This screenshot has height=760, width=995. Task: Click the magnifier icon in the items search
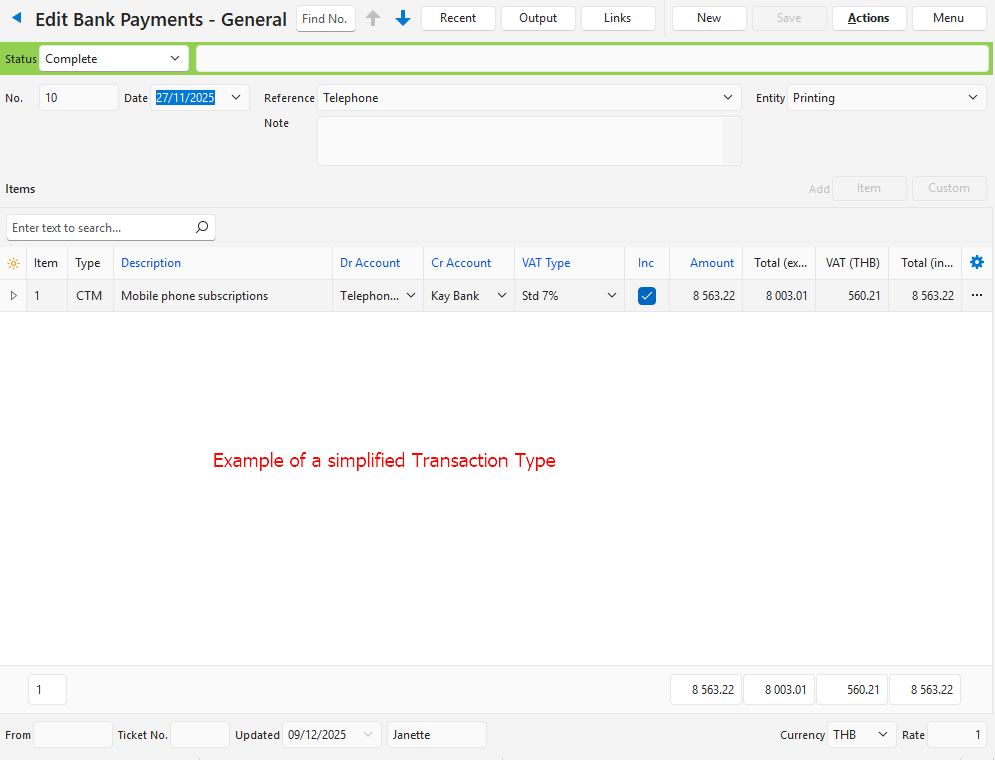(202, 228)
